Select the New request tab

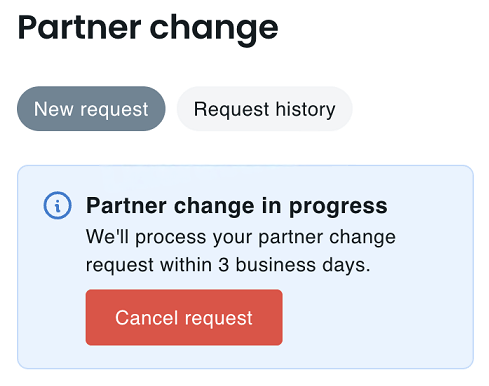click(91, 109)
